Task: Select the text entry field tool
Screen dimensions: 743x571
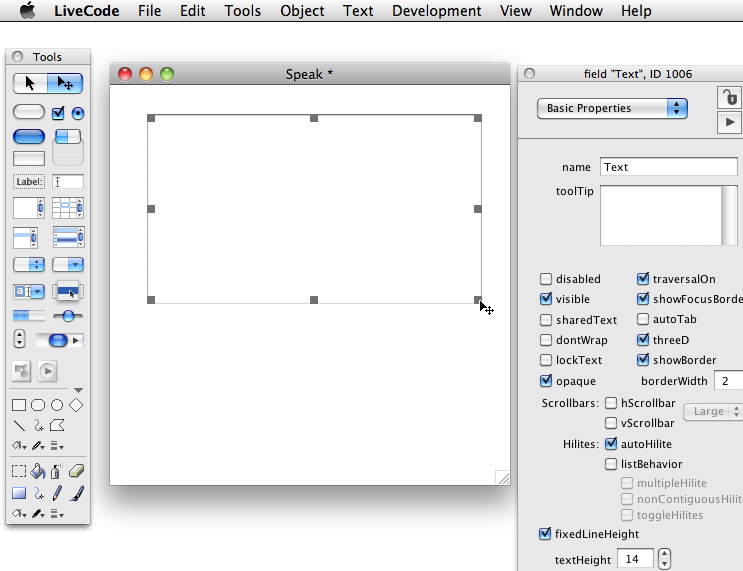Action: (x=68, y=181)
